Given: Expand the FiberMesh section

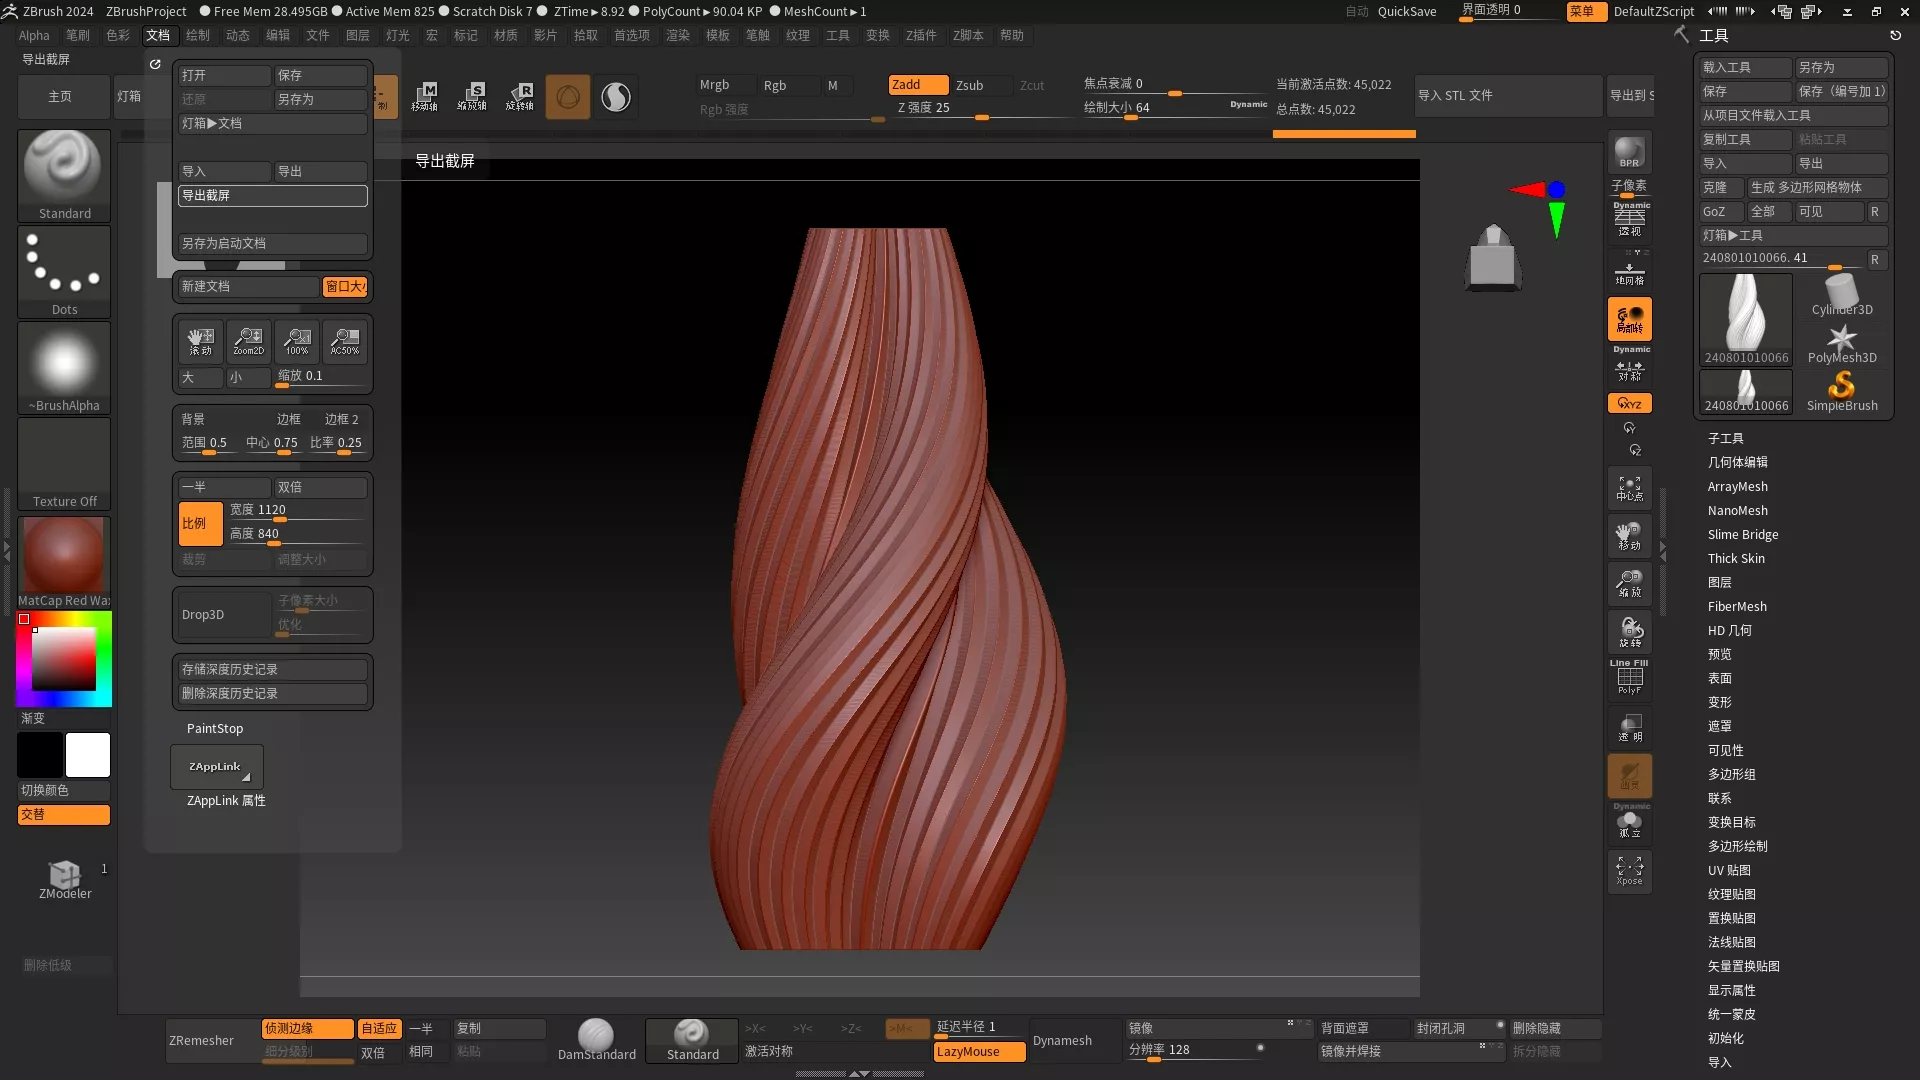Looking at the screenshot, I should (1737, 606).
